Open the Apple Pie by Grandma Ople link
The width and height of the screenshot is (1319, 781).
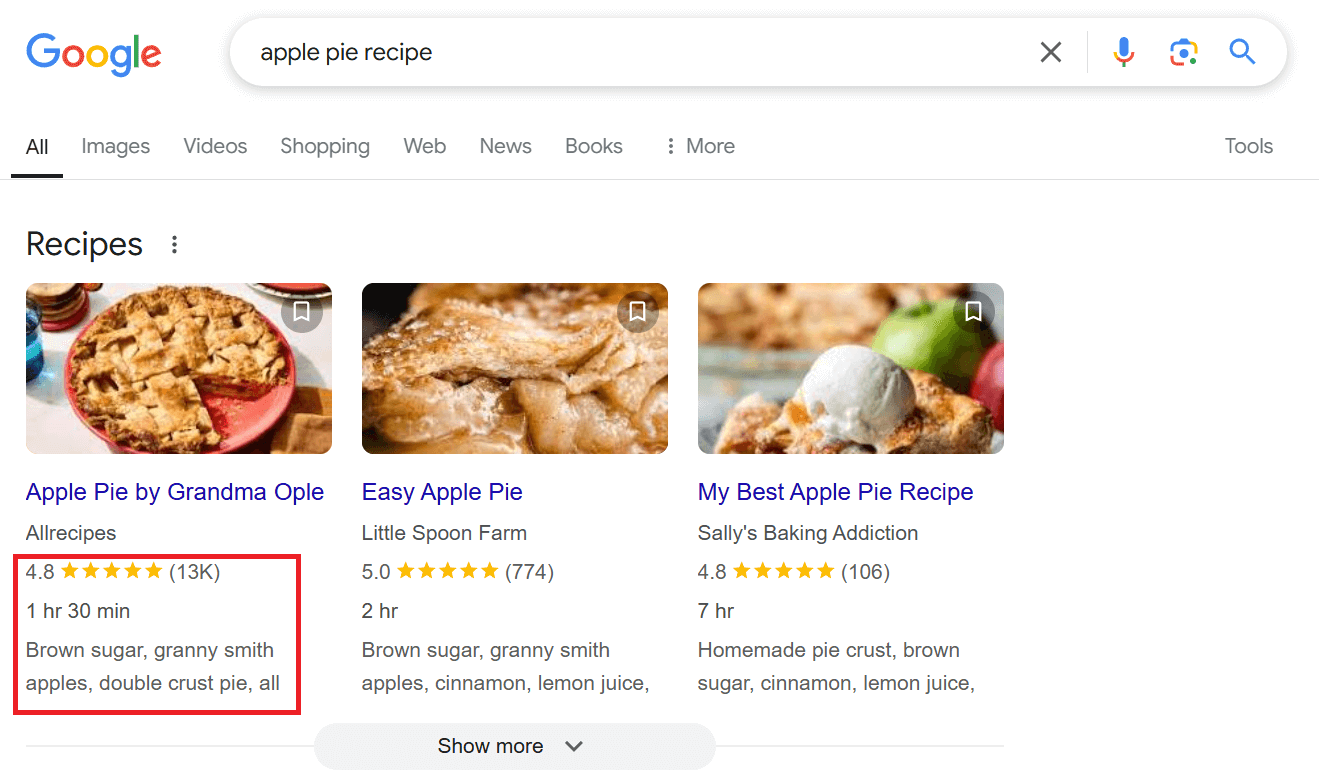click(x=175, y=492)
